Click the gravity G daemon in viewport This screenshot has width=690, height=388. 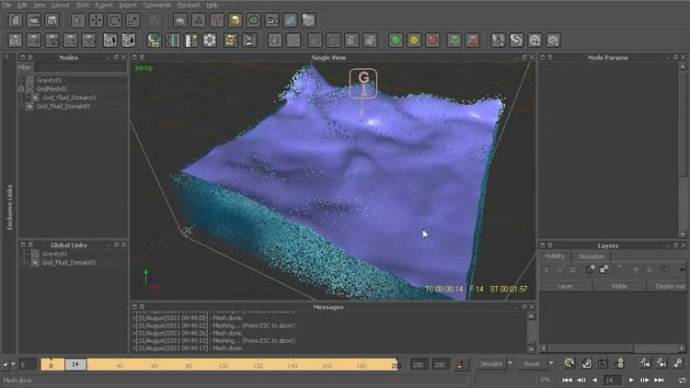click(x=363, y=83)
